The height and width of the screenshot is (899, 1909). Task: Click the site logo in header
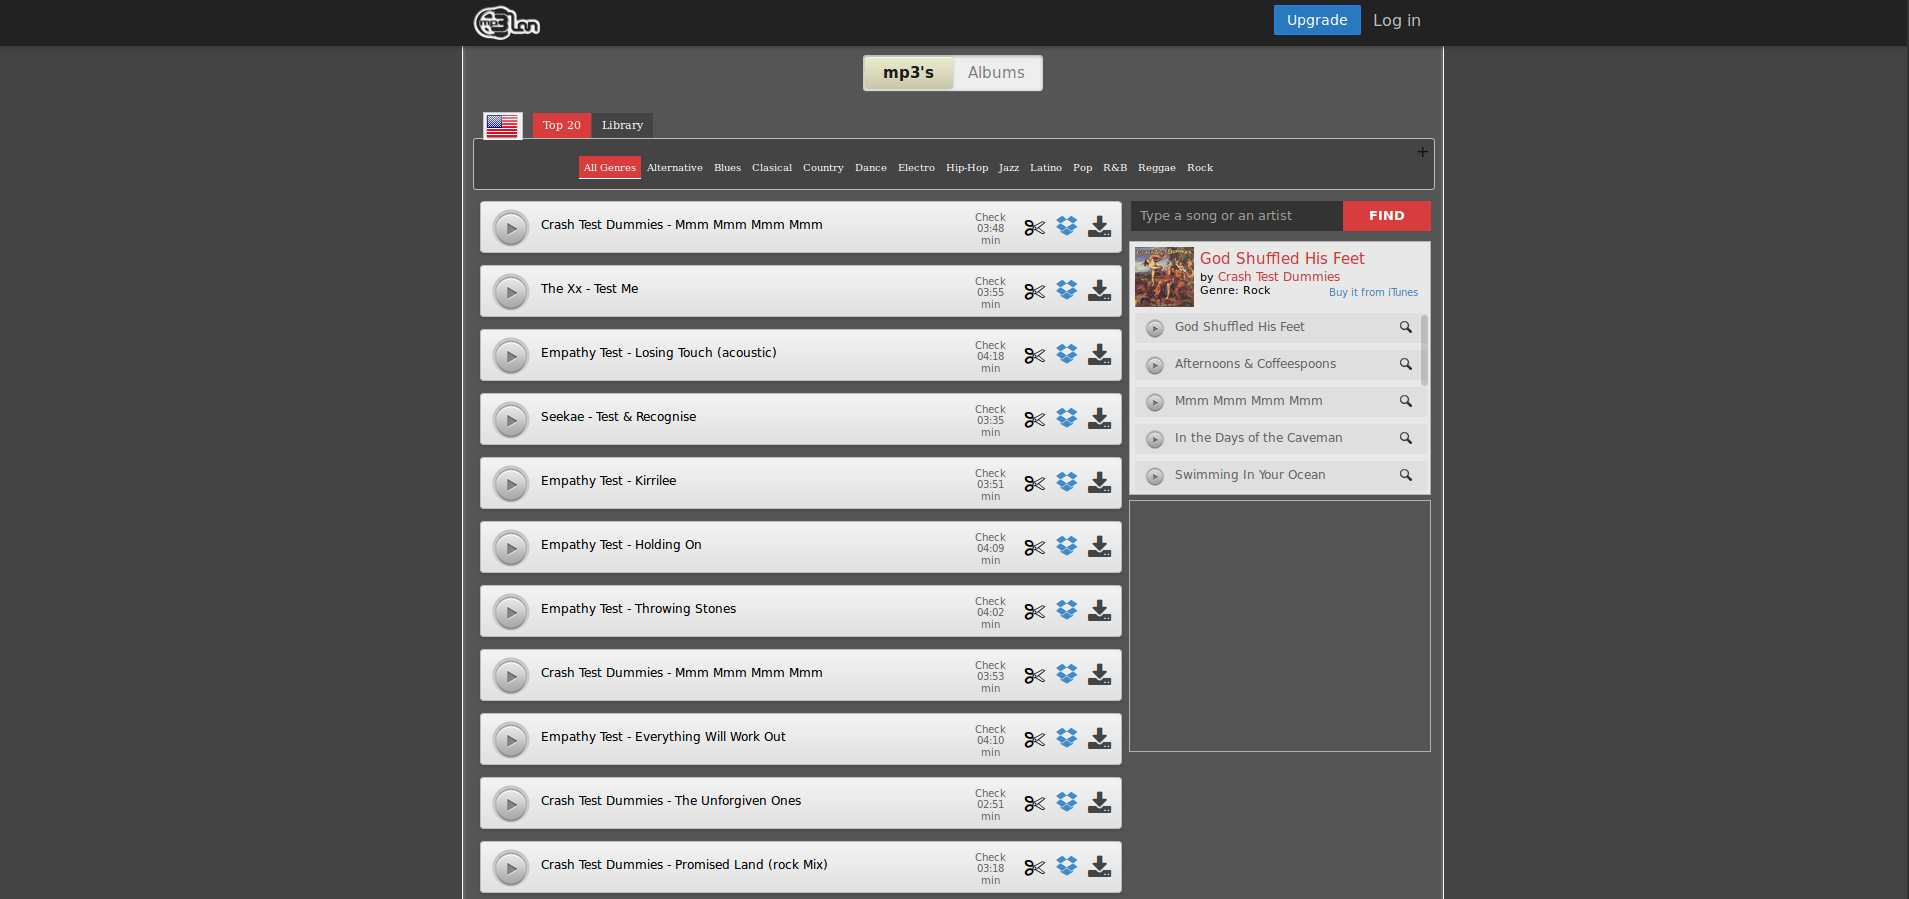507,22
